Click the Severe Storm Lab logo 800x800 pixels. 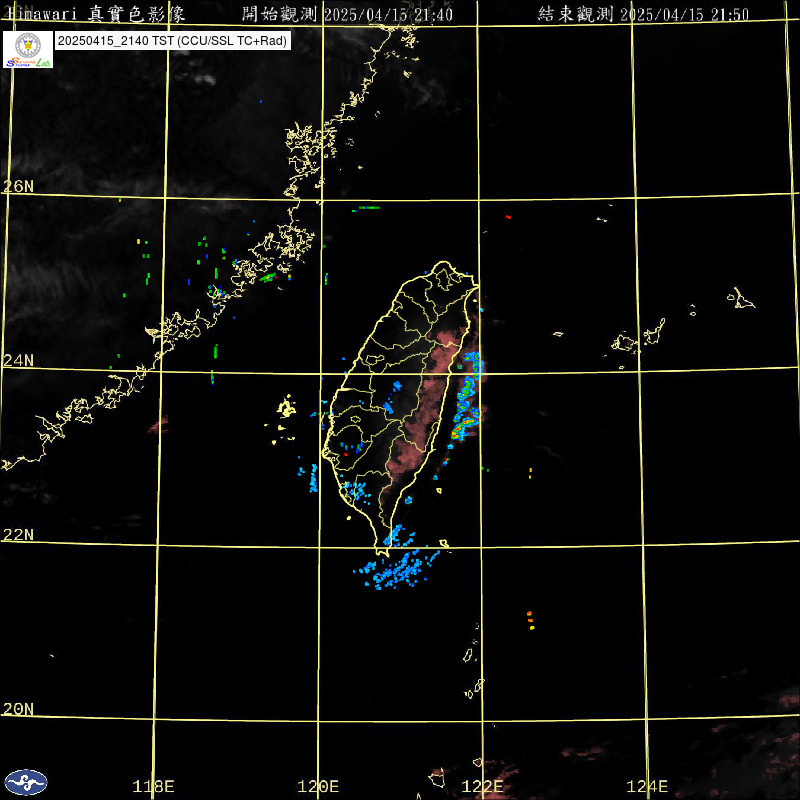(x=28, y=49)
